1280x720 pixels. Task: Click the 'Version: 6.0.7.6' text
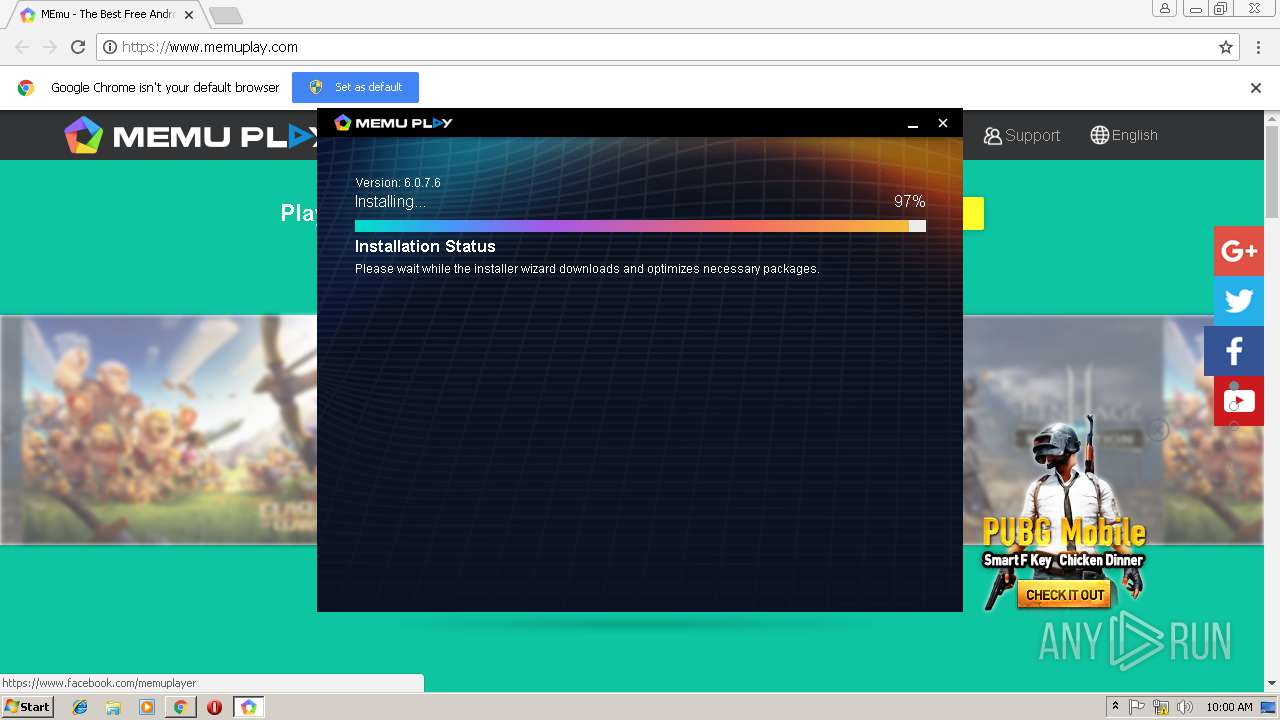pyautogui.click(x=398, y=183)
